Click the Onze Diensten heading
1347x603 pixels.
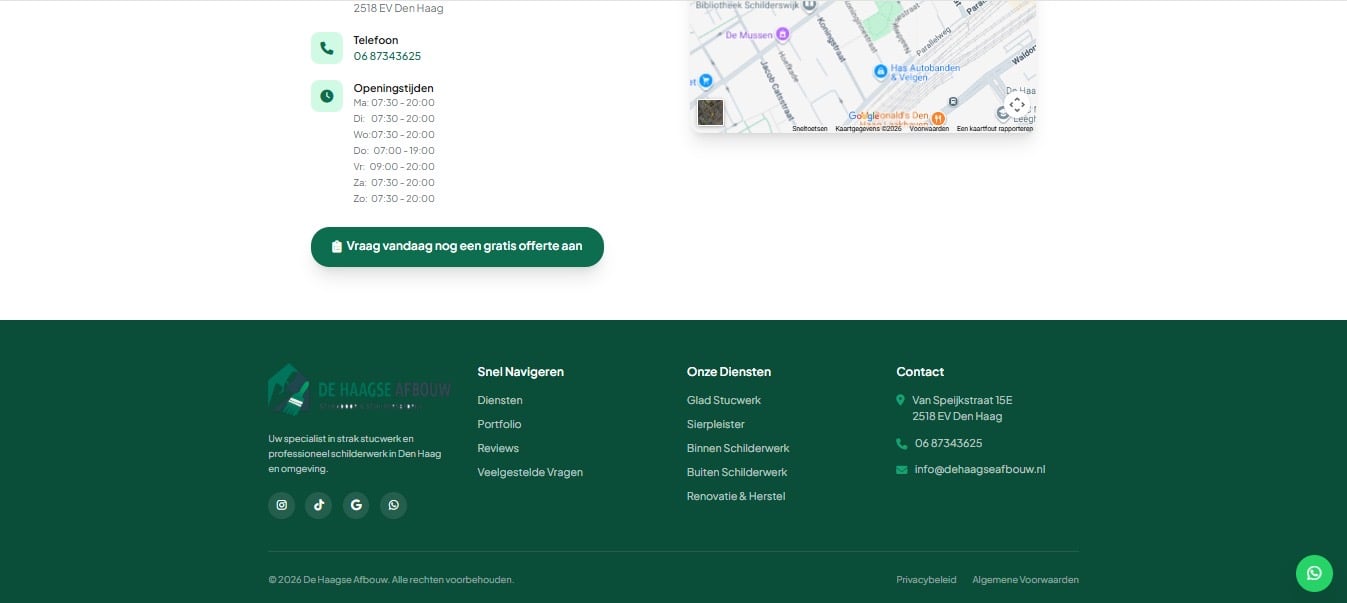pyautogui.click(x=729, y=372)
